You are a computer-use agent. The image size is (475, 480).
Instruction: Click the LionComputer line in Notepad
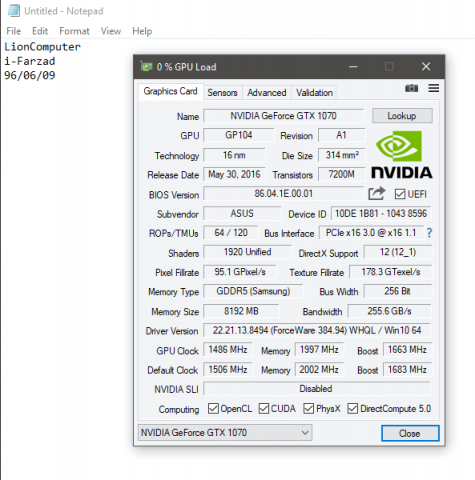(42, 47)
